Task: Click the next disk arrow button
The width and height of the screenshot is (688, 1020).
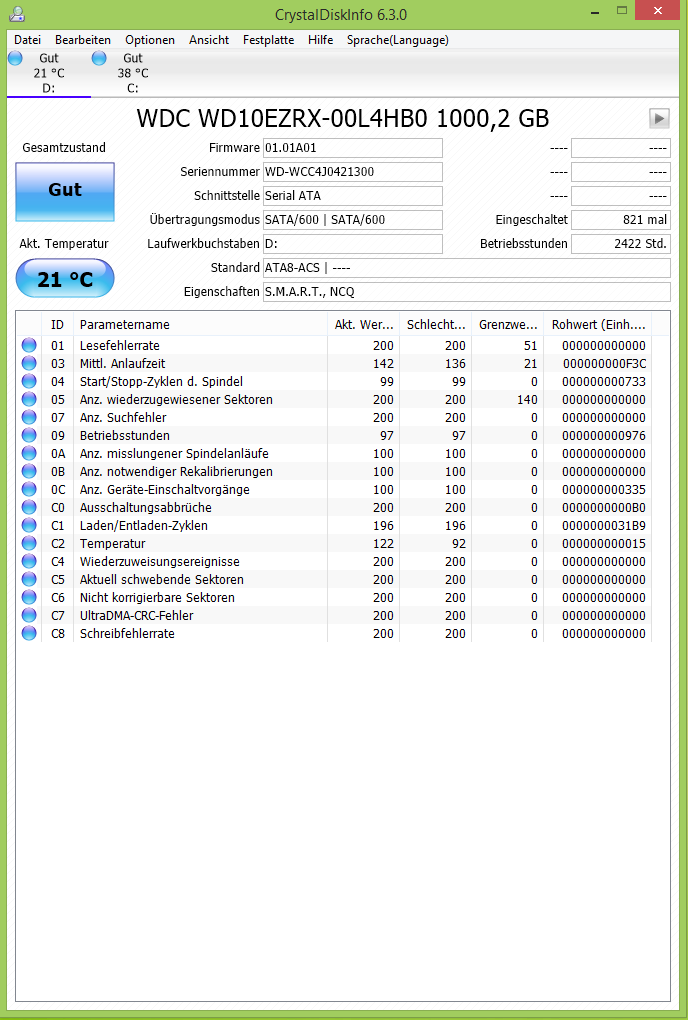Action: coord(659,118)
